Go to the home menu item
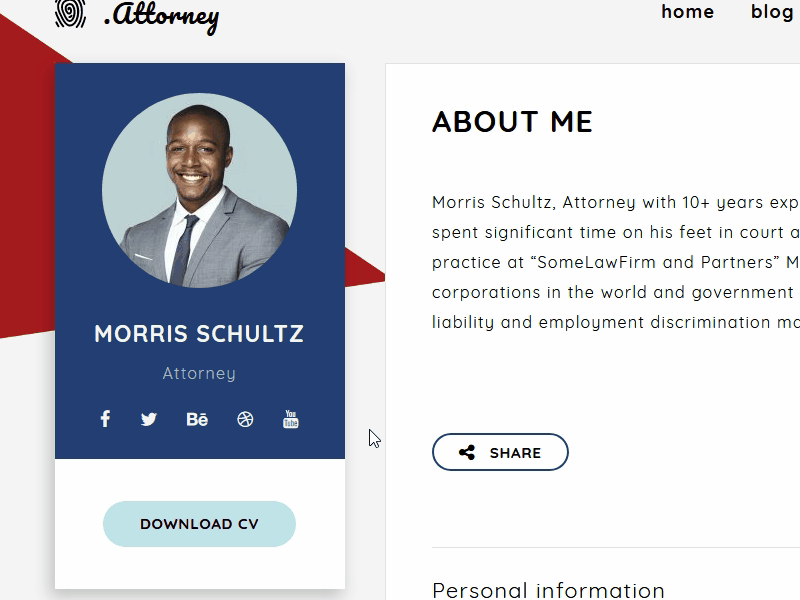Image resolution: width=800 pixels, height=600 pixels. tap(688, 12)
